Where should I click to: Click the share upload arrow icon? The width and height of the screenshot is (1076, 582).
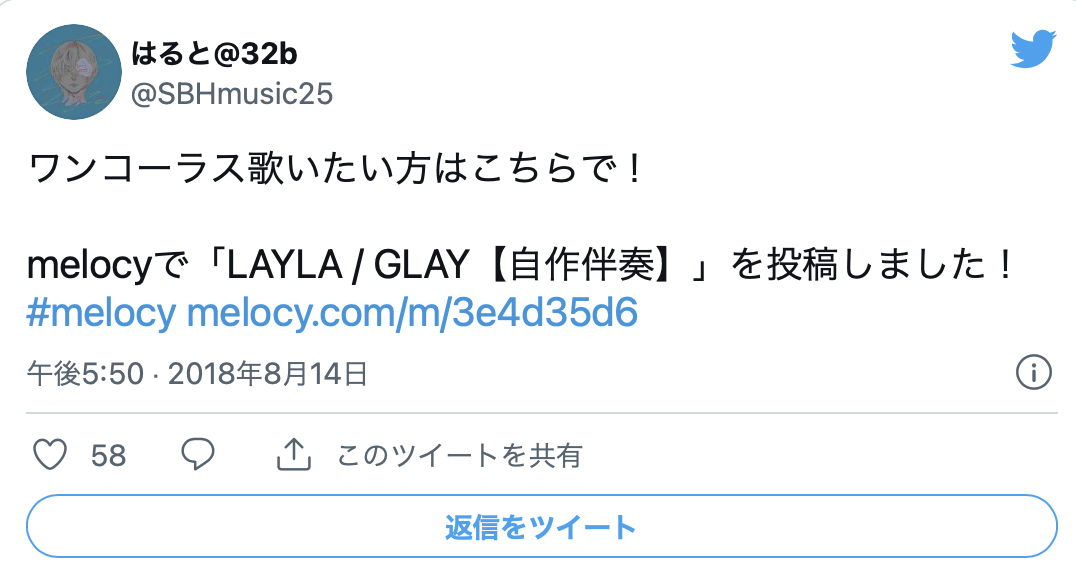click(x=294, y=454)
